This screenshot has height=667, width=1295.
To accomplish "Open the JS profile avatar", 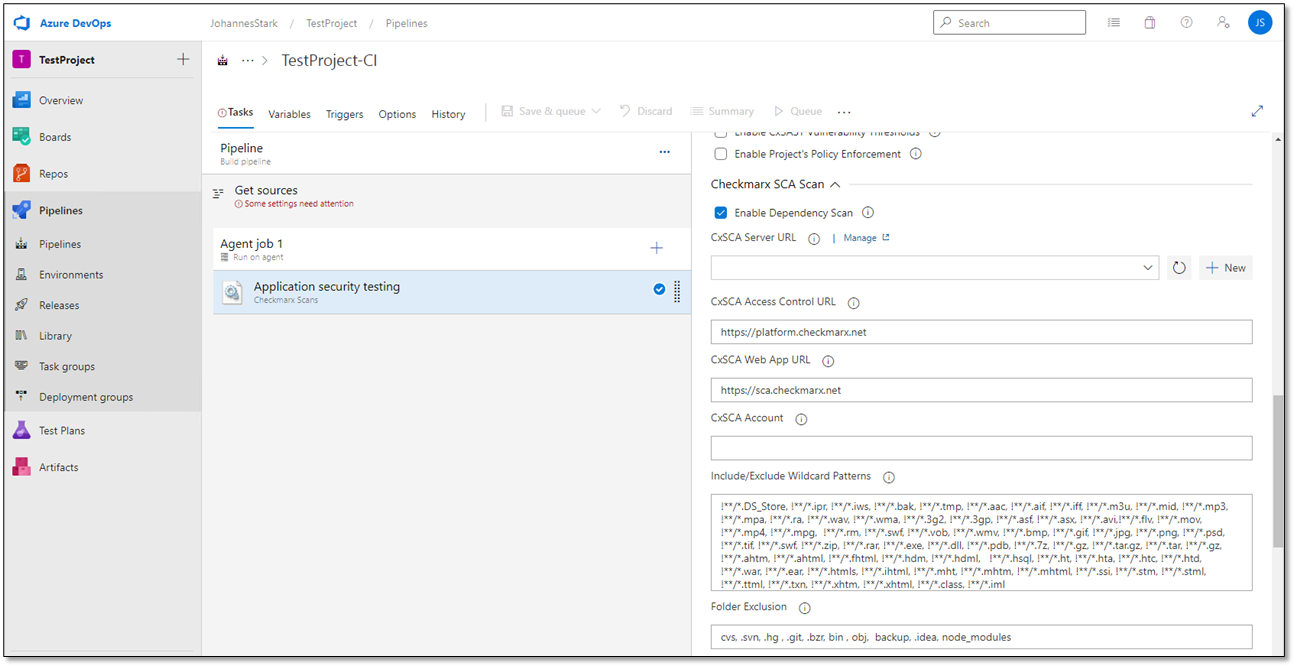I will tap(1260, 22).
